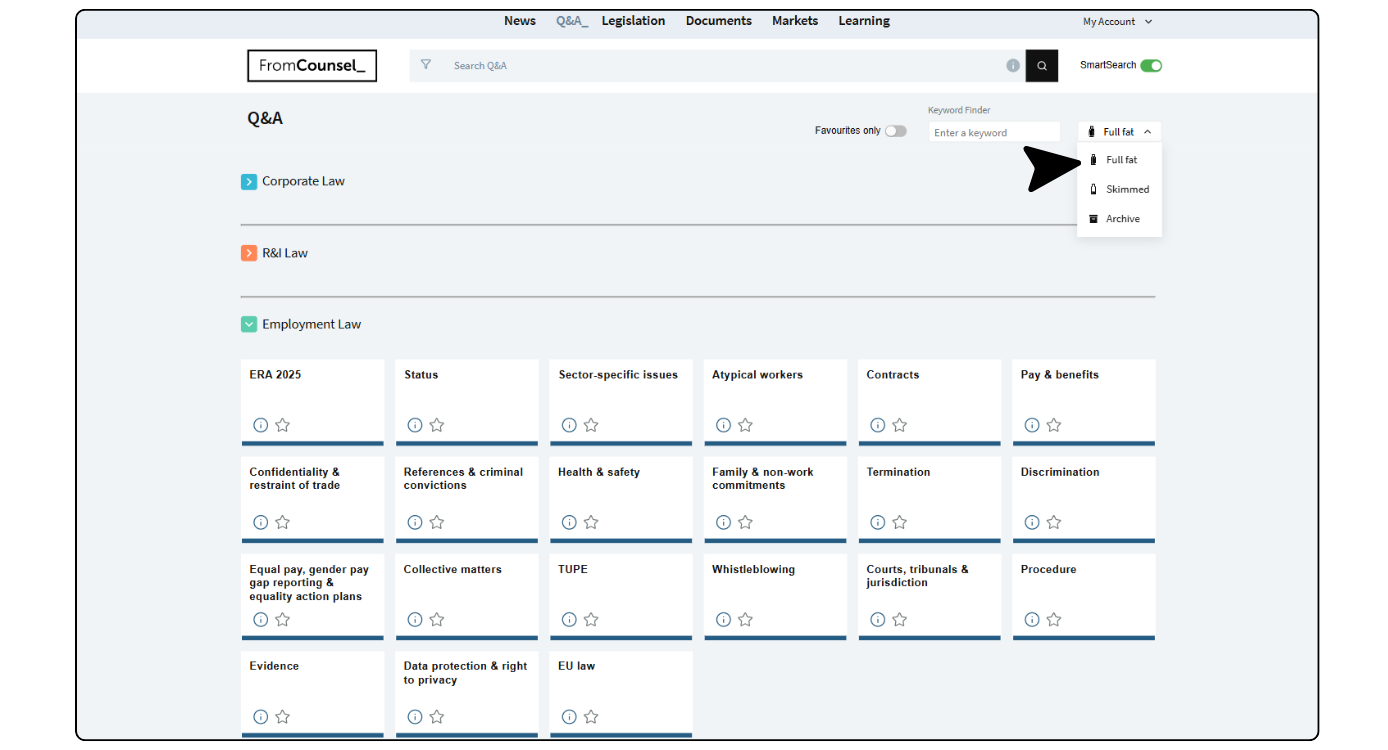Screen dimensions: 1388x750
Task: Show info for Discrimination card
Action: 1032,522
